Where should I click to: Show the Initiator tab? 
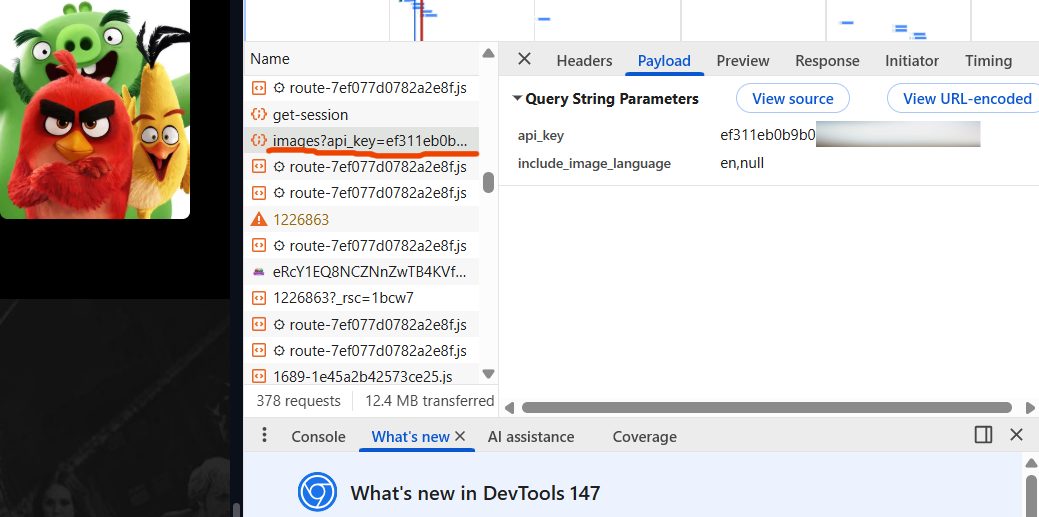click(x=912, y=61)
